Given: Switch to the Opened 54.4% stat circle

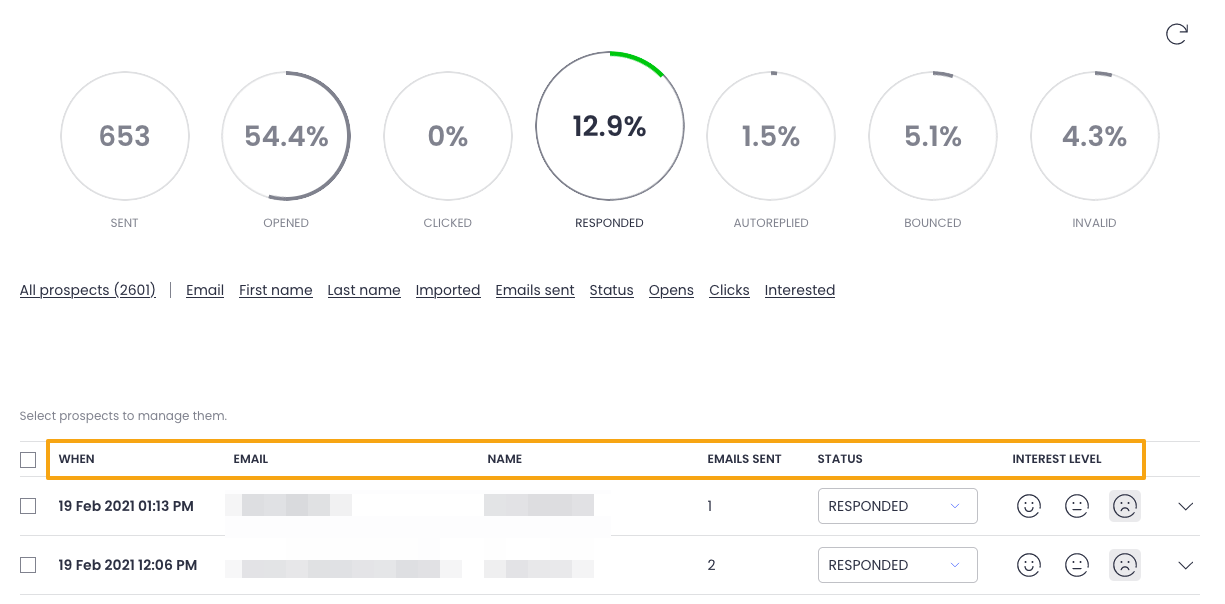Looking at the screenshot, I should tap(286, 136).
